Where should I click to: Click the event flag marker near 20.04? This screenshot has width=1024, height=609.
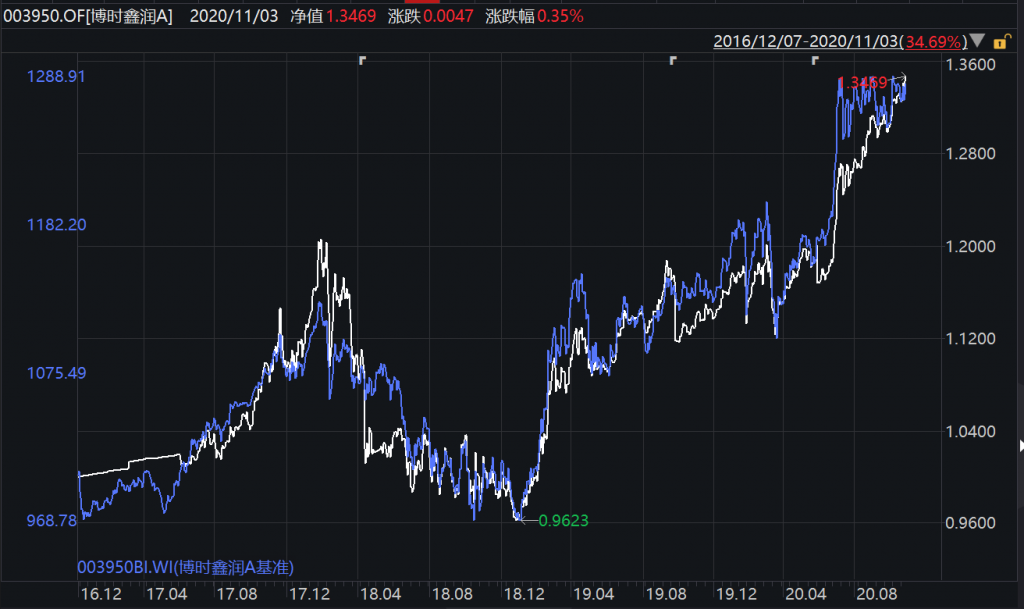pos(815,61)
